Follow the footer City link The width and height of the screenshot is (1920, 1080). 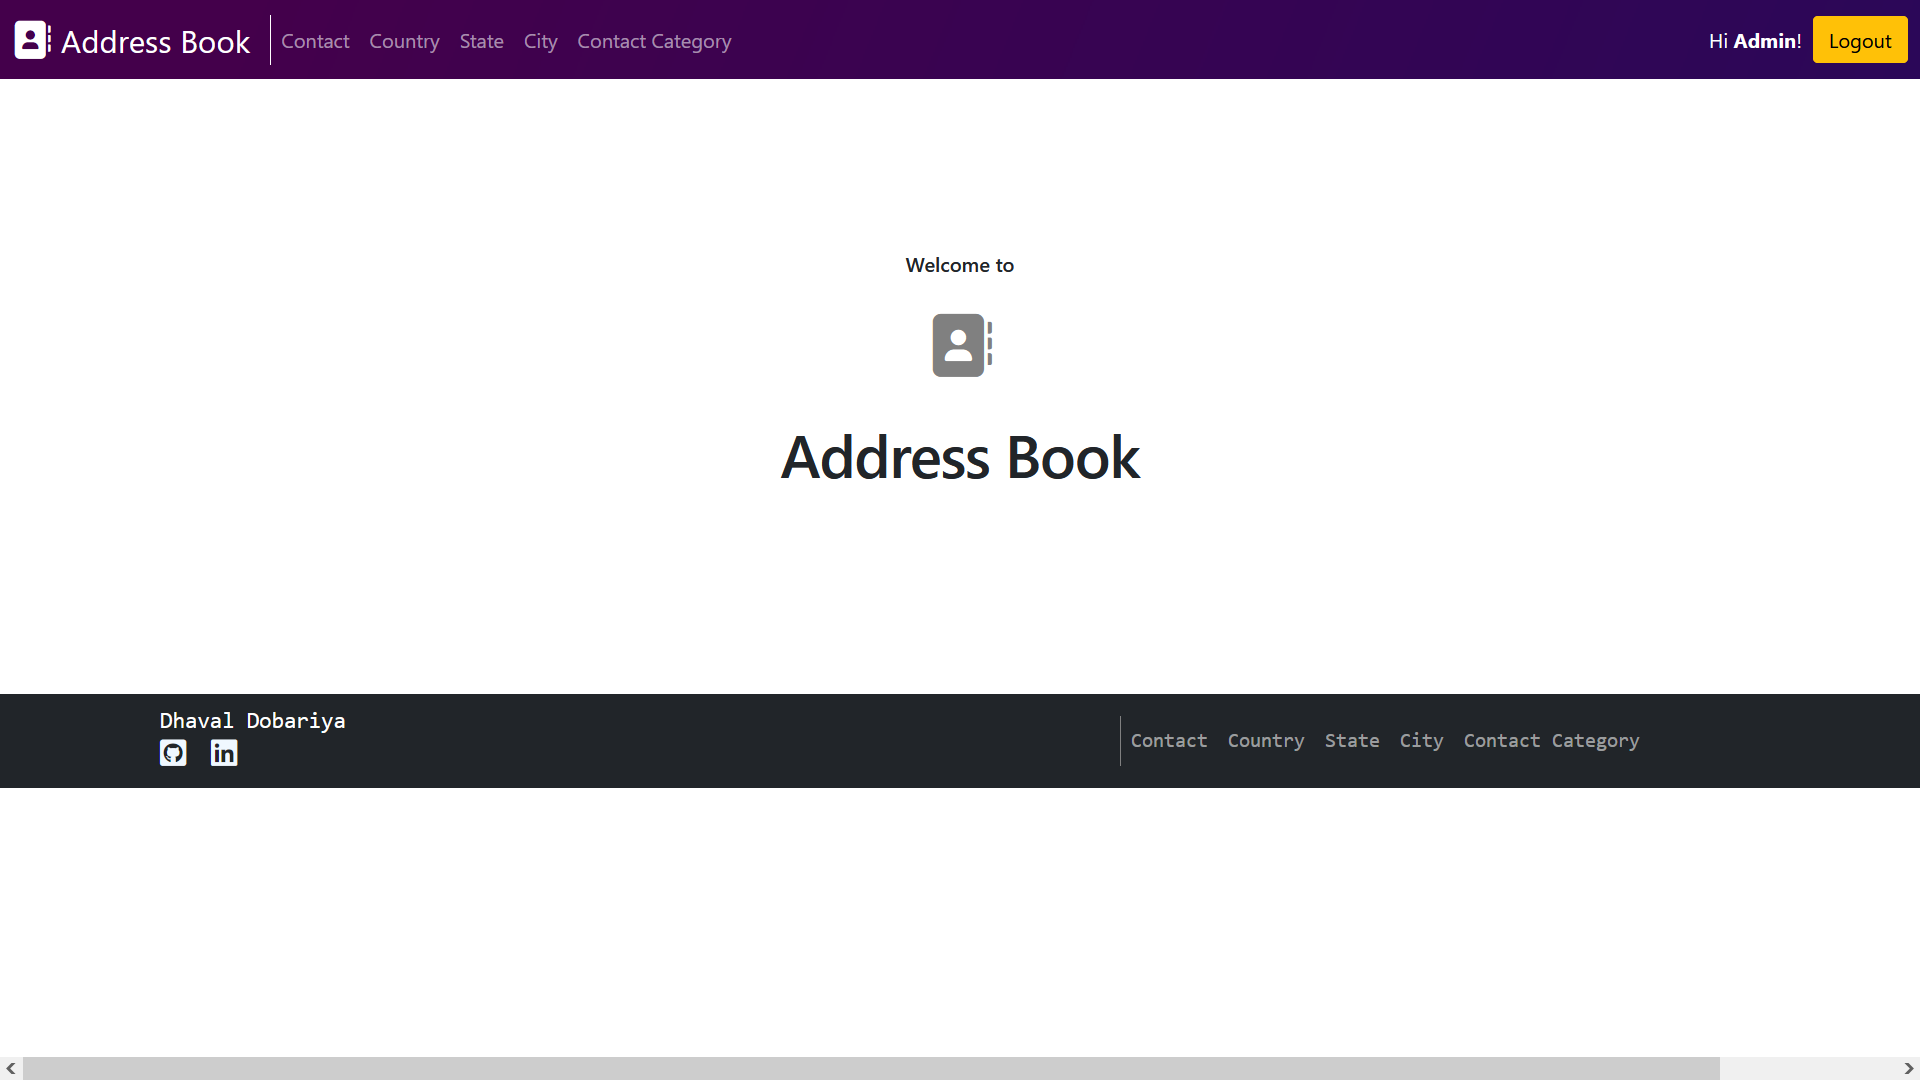[1420, 741]
